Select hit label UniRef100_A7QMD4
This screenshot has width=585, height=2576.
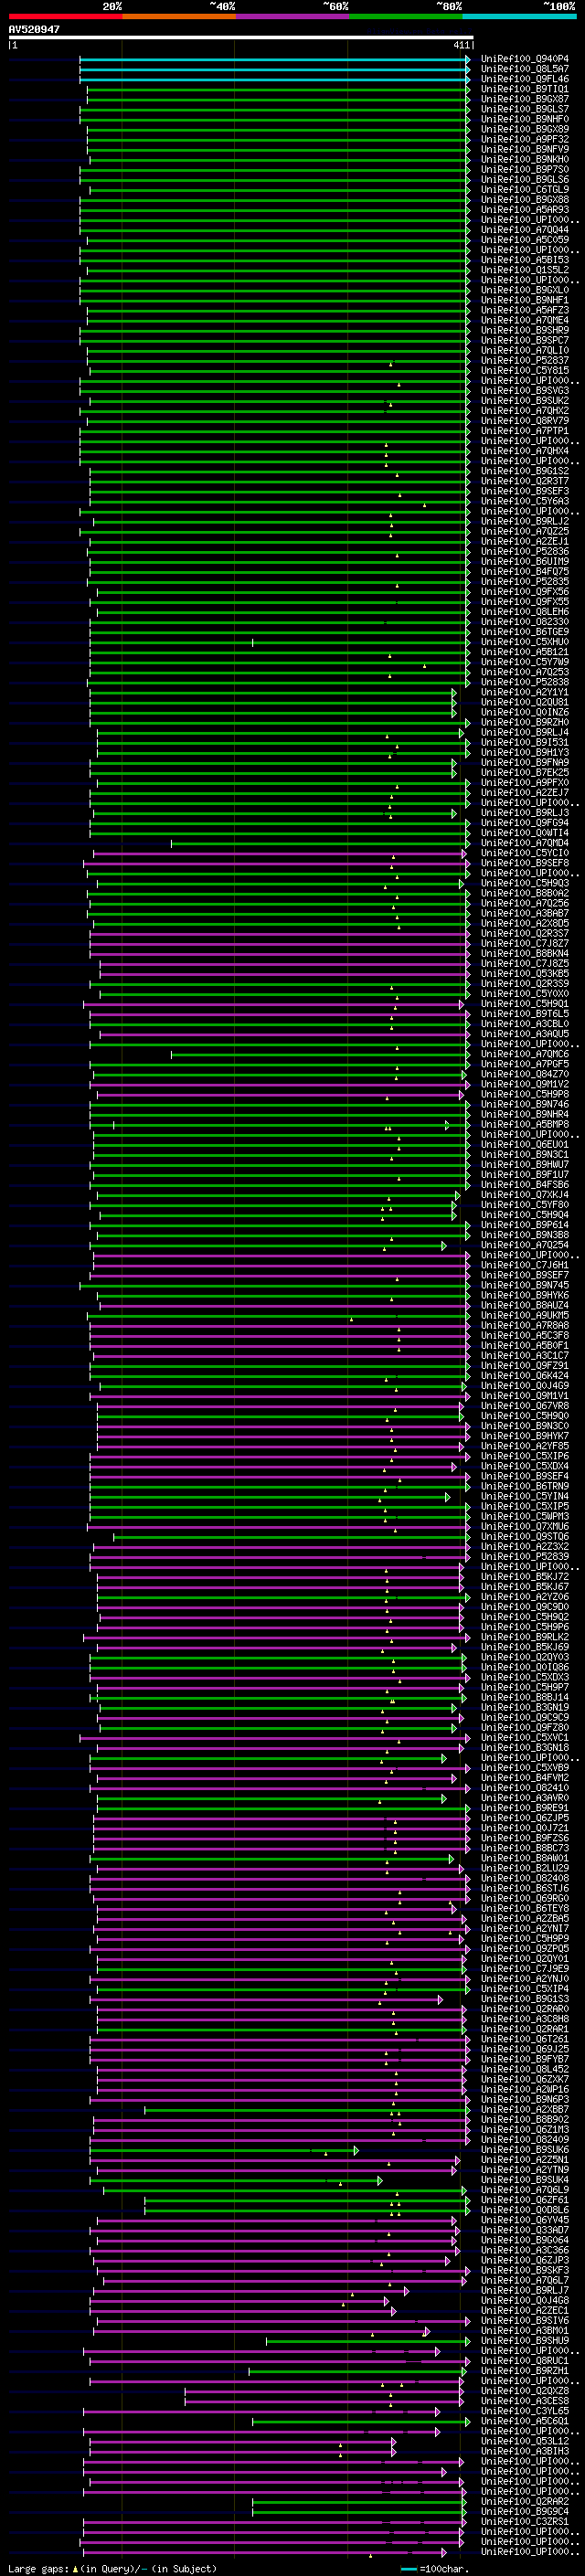tap(525, 843)
